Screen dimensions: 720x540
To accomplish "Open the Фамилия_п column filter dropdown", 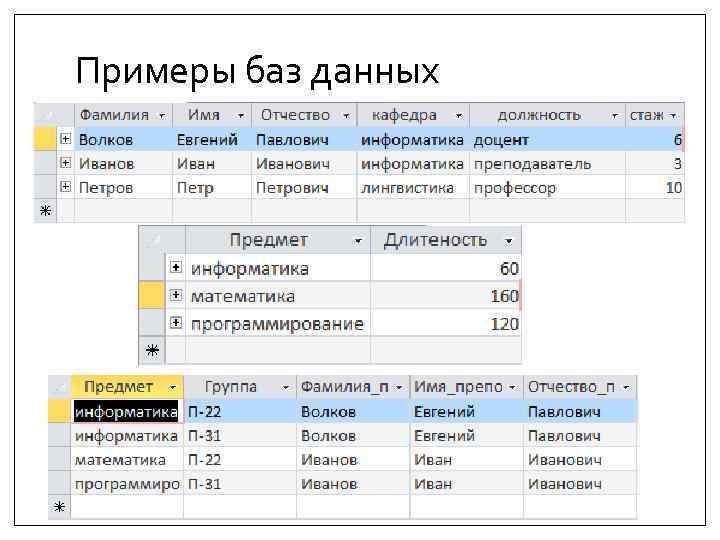I will point(399,388).
